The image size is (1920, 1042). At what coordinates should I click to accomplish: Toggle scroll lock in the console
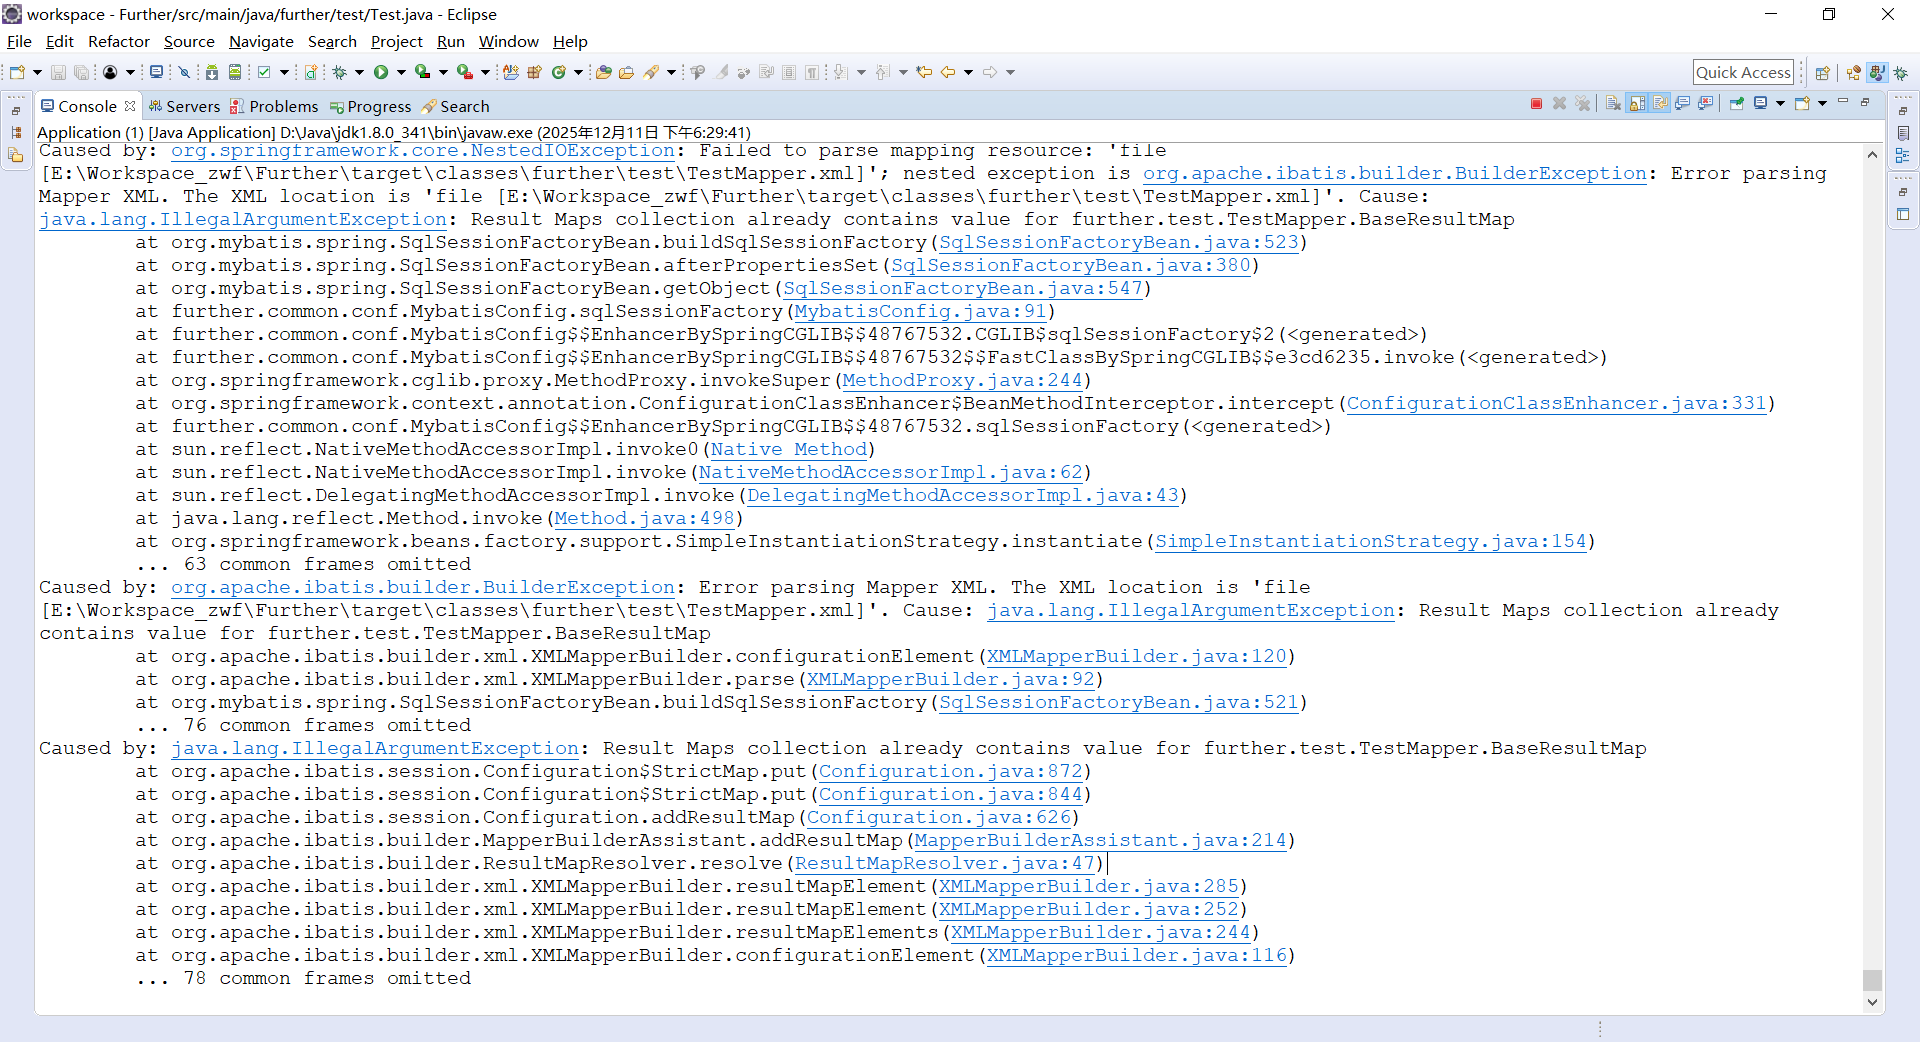[x=1636, y=103]
